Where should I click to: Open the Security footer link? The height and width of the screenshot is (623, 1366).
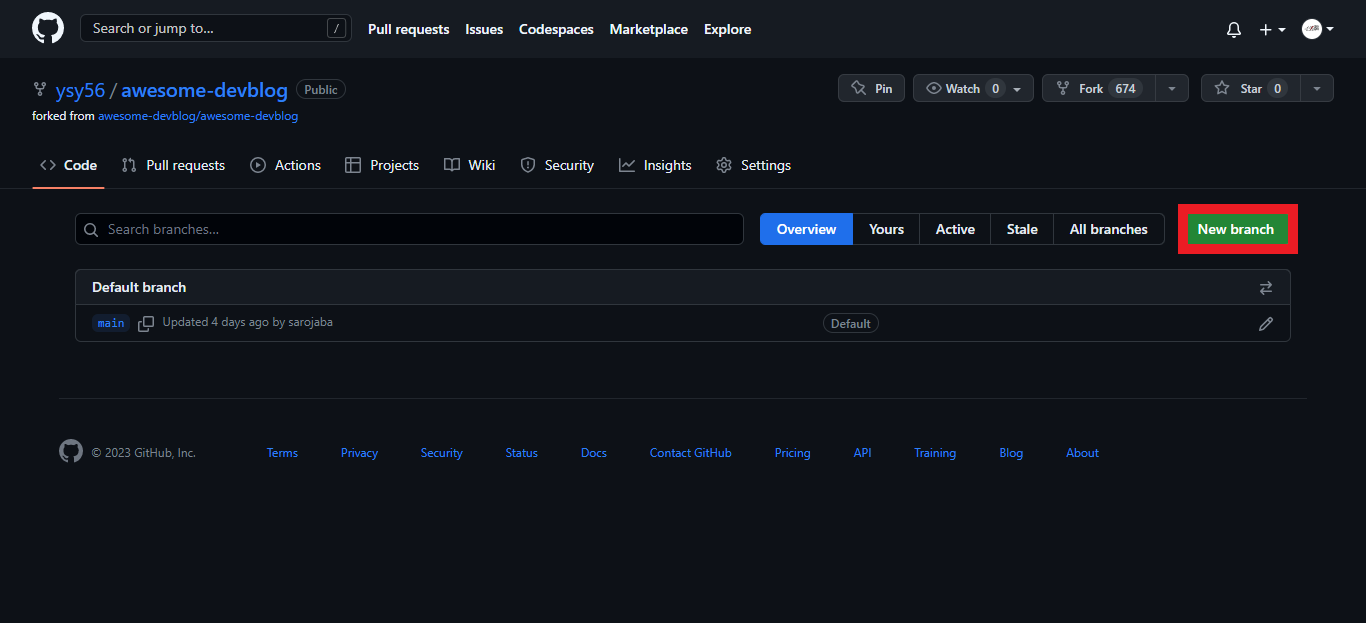click(442, 453)
